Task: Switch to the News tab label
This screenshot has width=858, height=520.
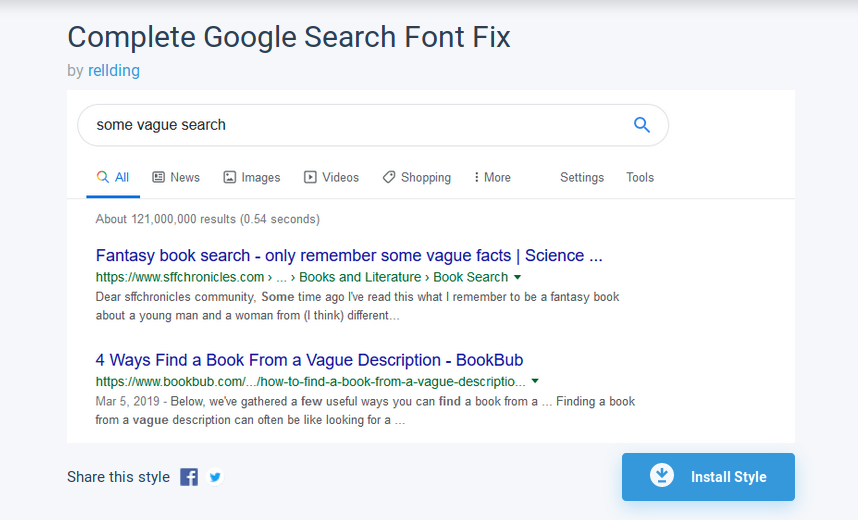Action: 185,177
